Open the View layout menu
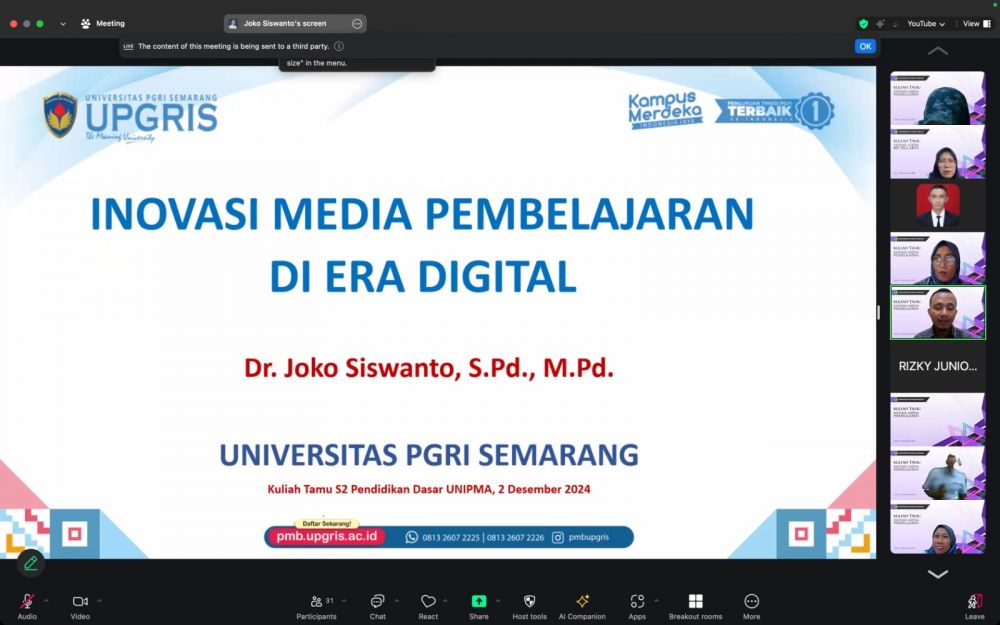Screen dimensions: 1000x625 [x=976, y=24]
